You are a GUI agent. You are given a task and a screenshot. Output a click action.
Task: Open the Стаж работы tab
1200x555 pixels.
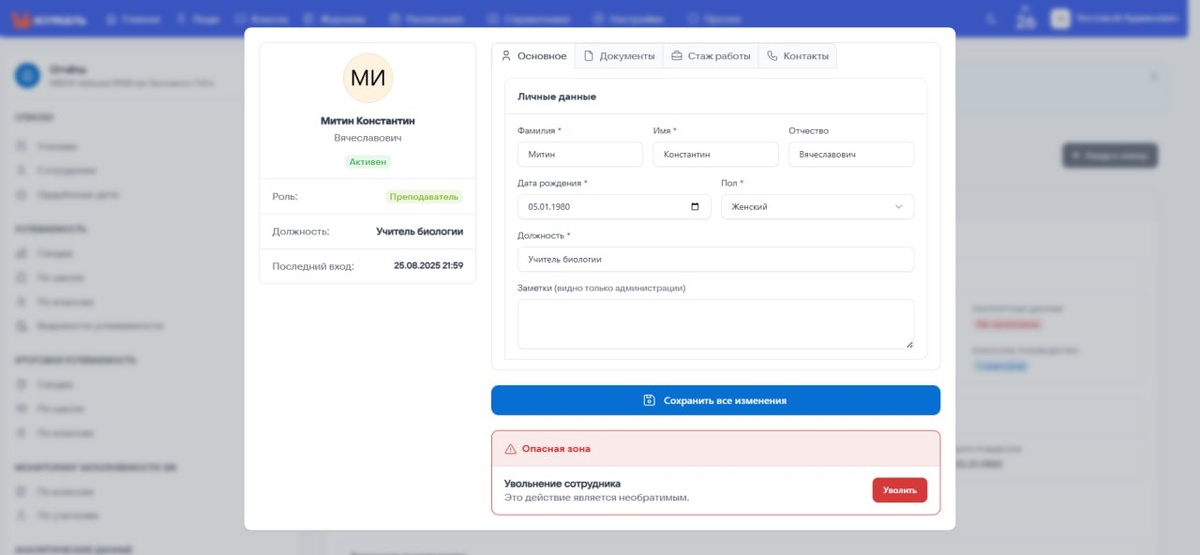pos(711,56)
